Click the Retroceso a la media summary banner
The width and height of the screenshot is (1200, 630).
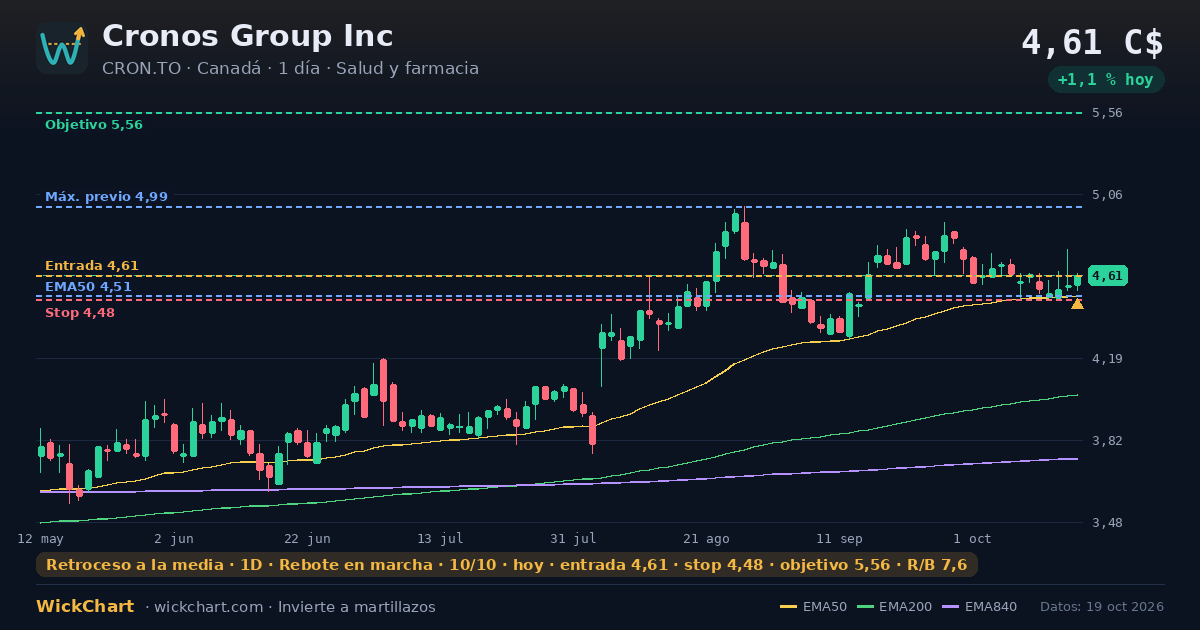pos(507,565)
